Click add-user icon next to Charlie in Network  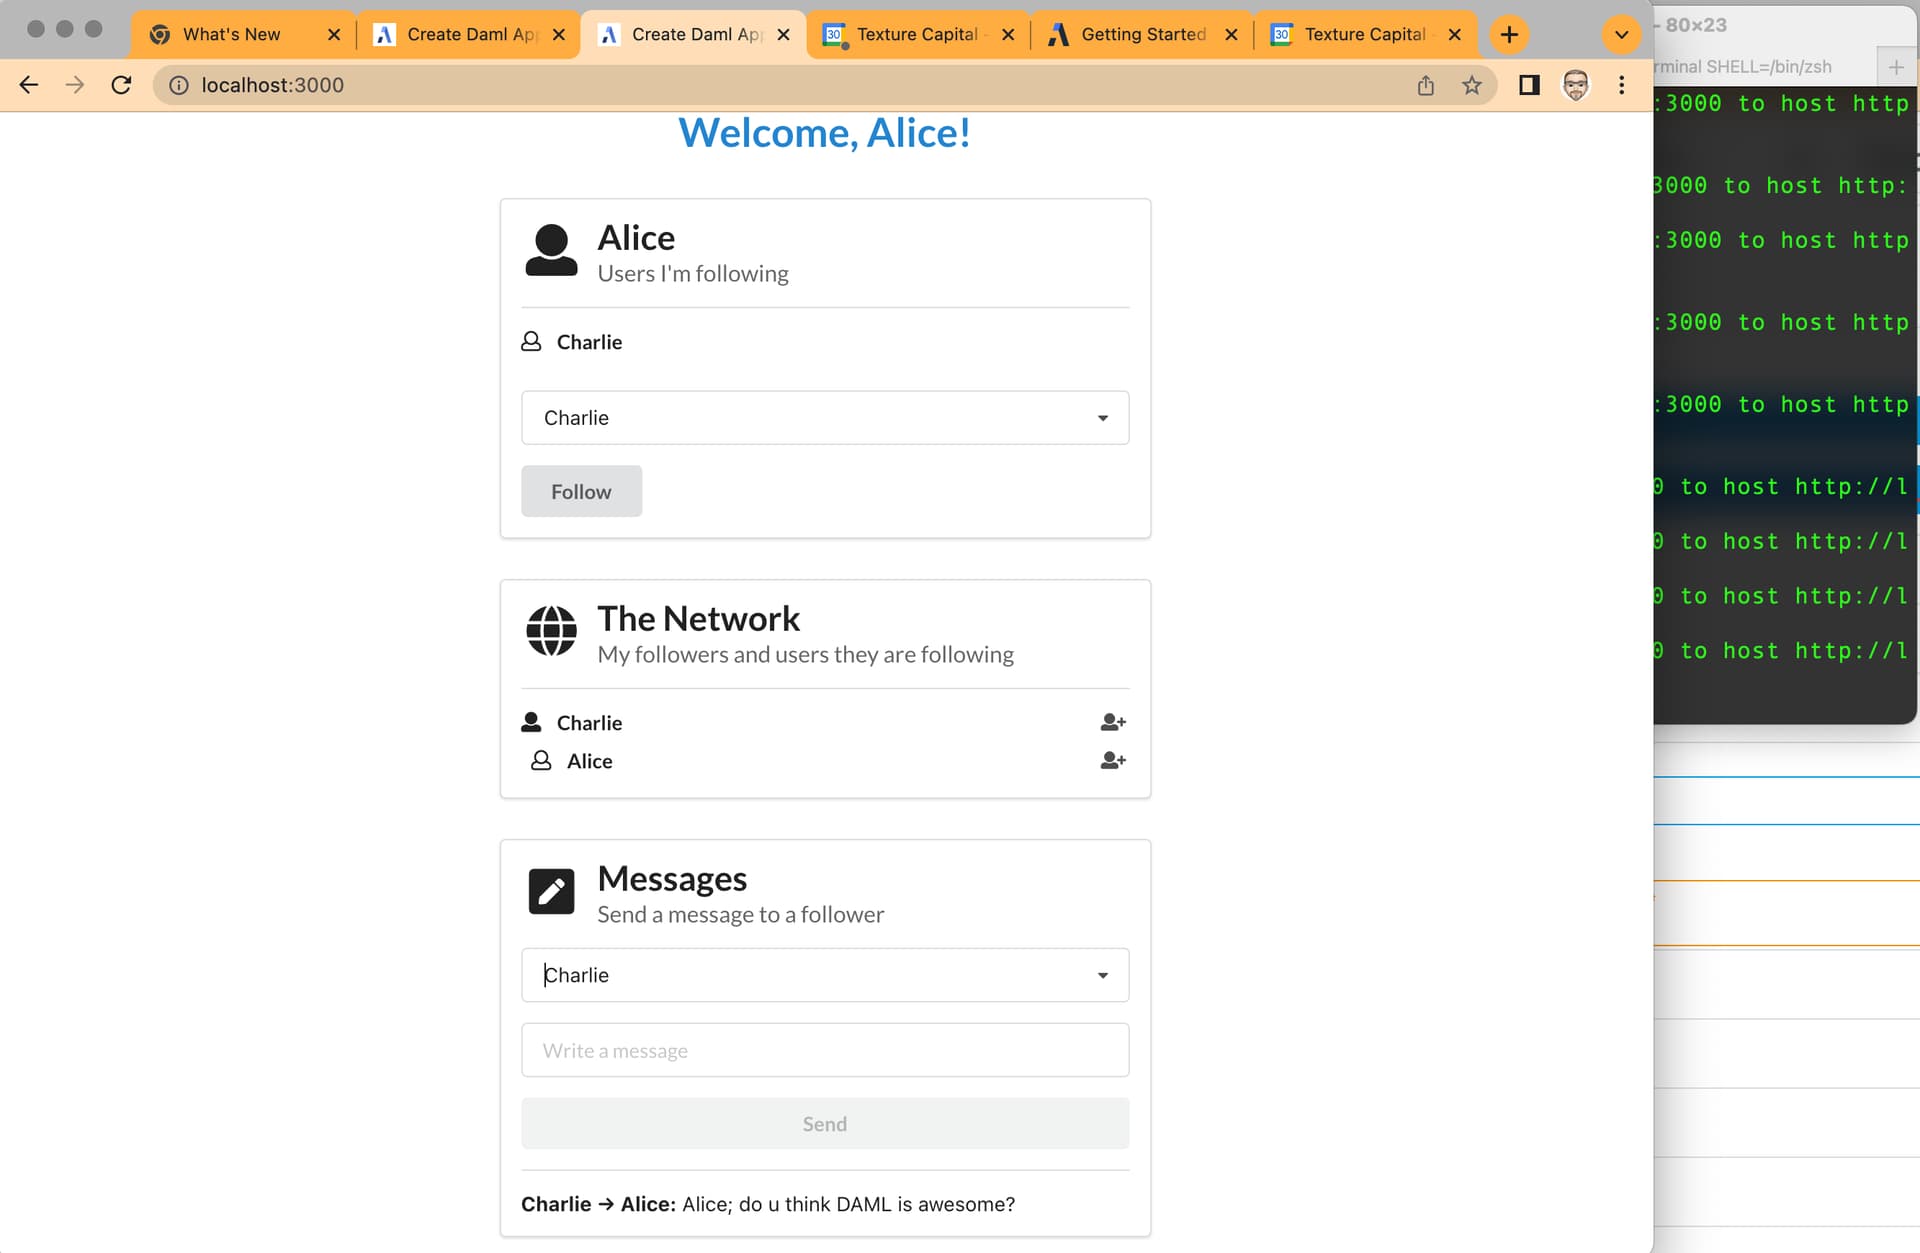tap(1112, 722)
